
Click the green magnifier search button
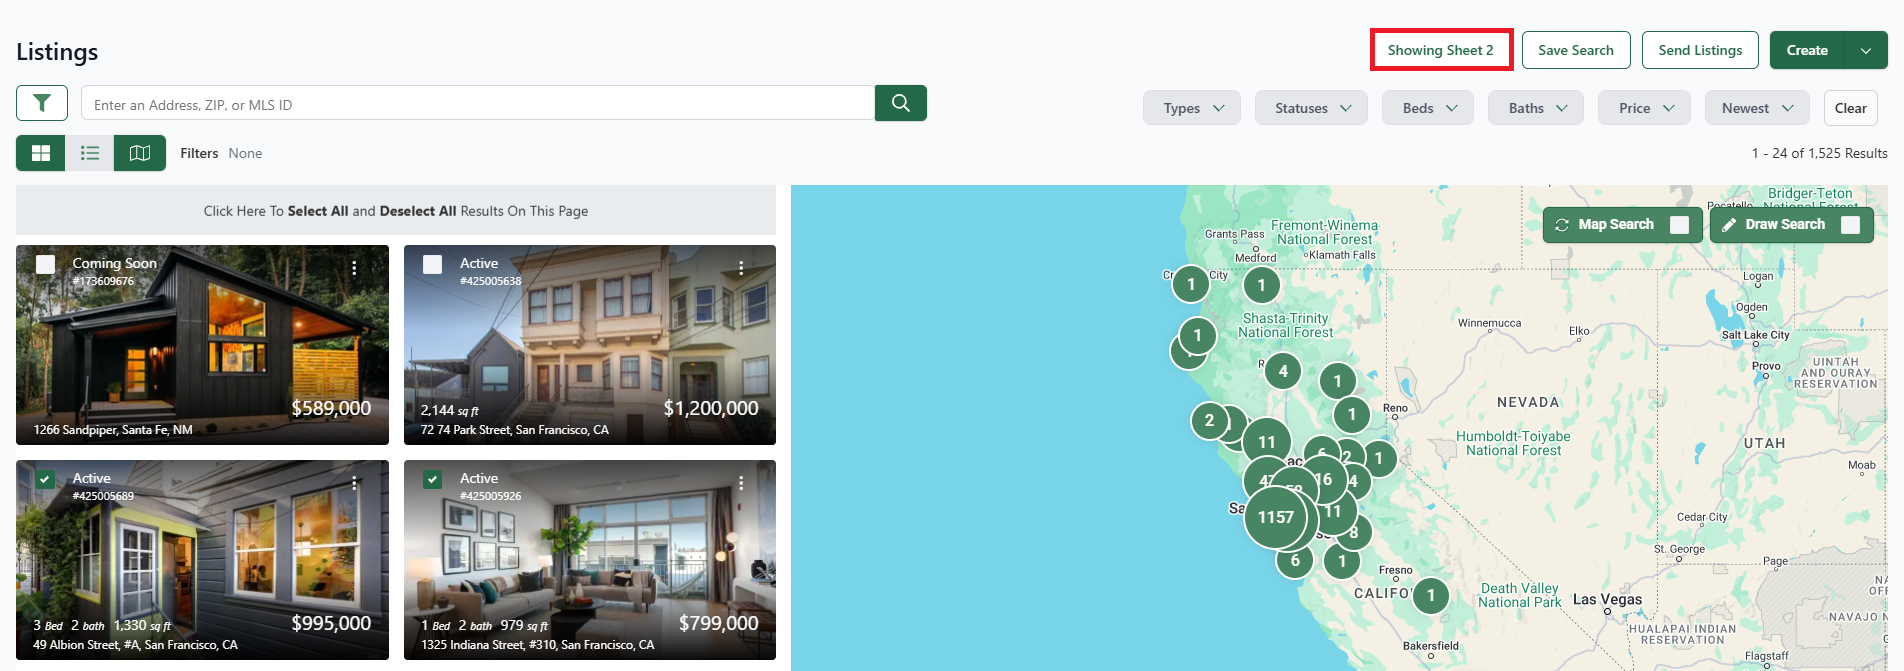[x=900, y=103]
